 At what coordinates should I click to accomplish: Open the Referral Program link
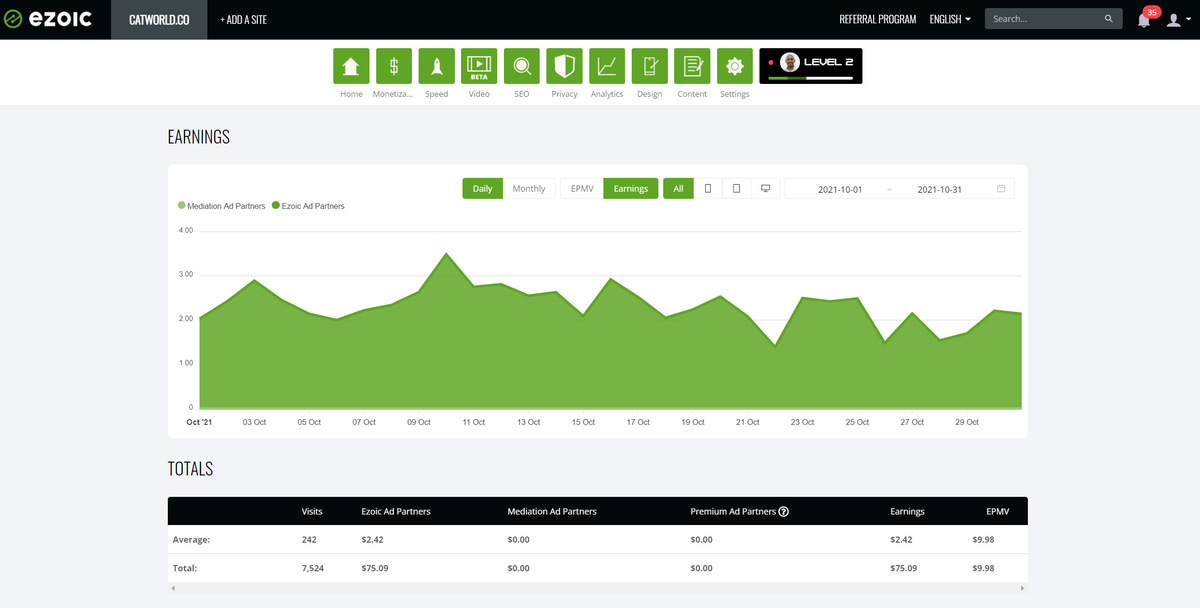[x=877, y=19]
